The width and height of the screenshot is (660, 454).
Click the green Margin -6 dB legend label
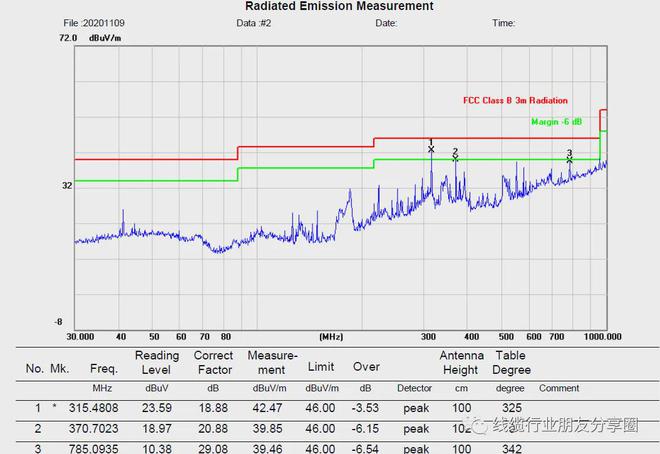(555, 121)
